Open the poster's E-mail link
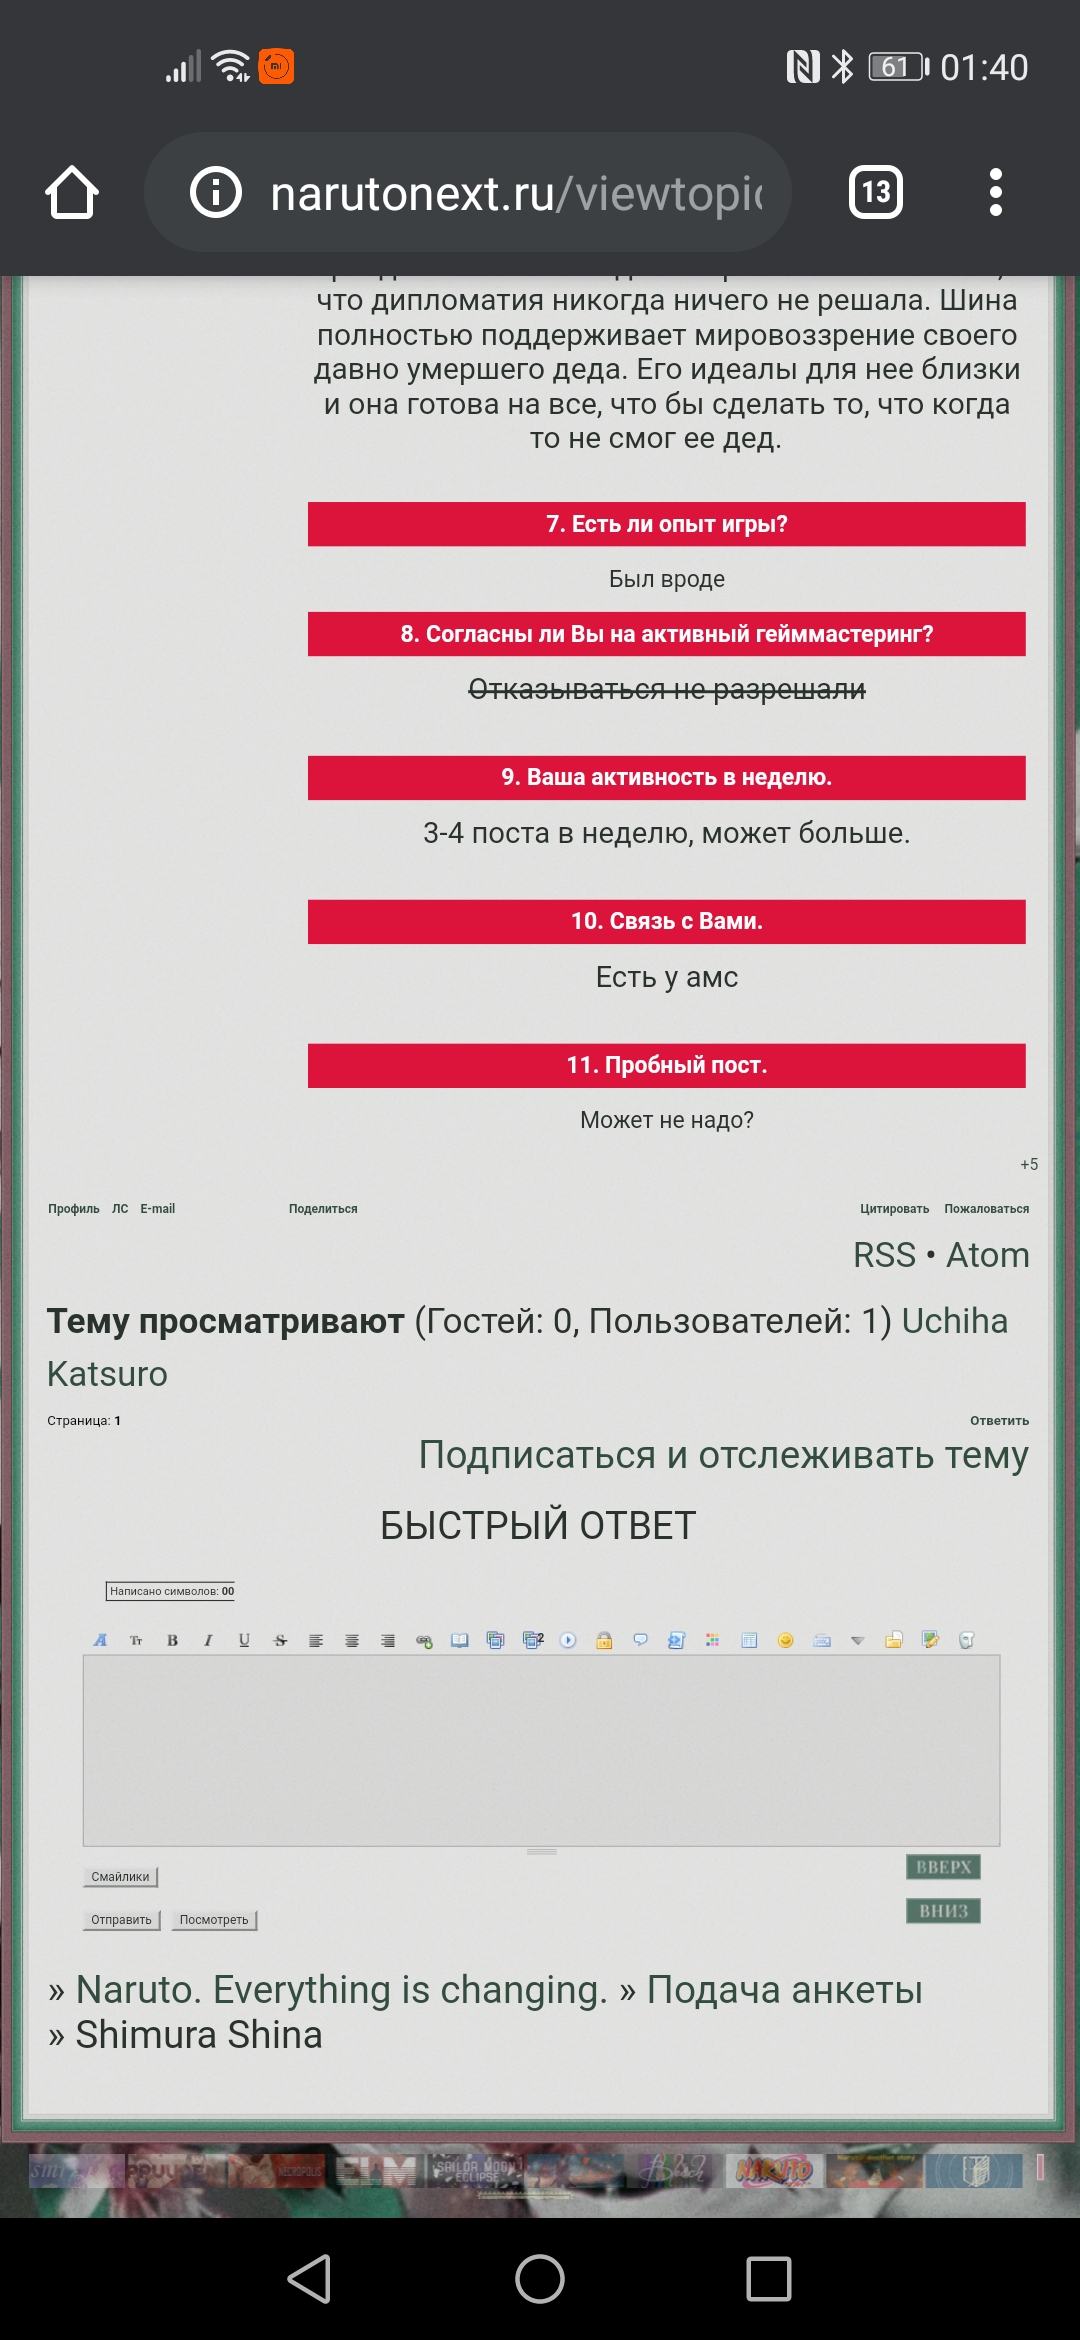 [x=157, y=1209]
